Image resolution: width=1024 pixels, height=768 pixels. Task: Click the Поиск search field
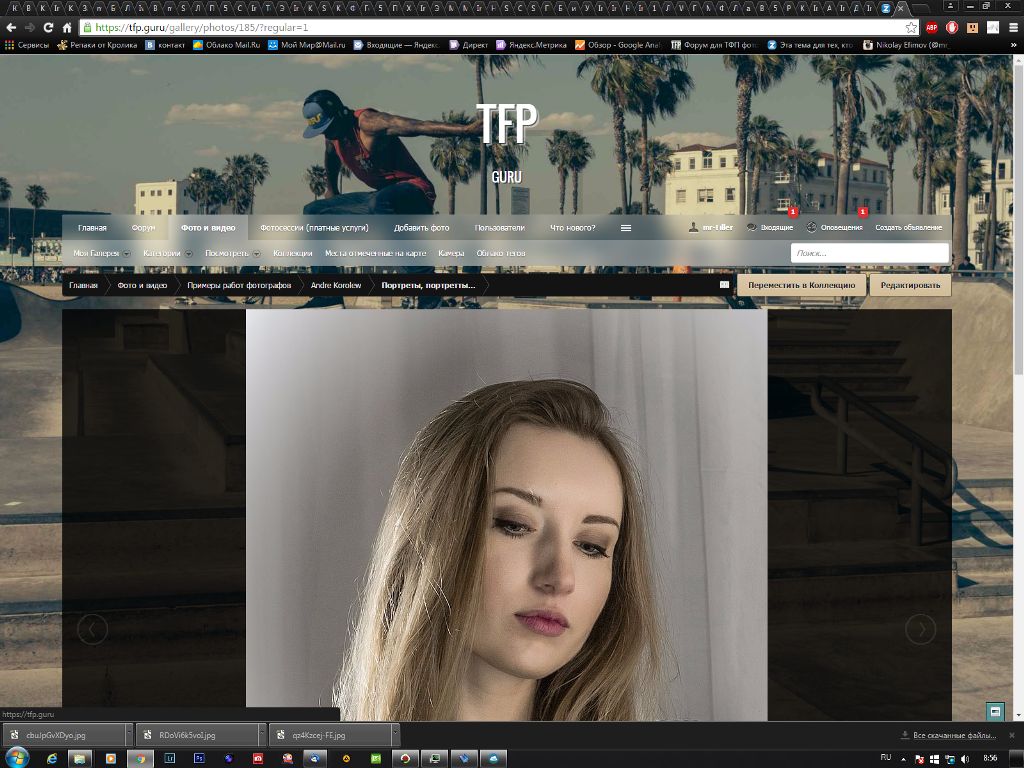868,253
